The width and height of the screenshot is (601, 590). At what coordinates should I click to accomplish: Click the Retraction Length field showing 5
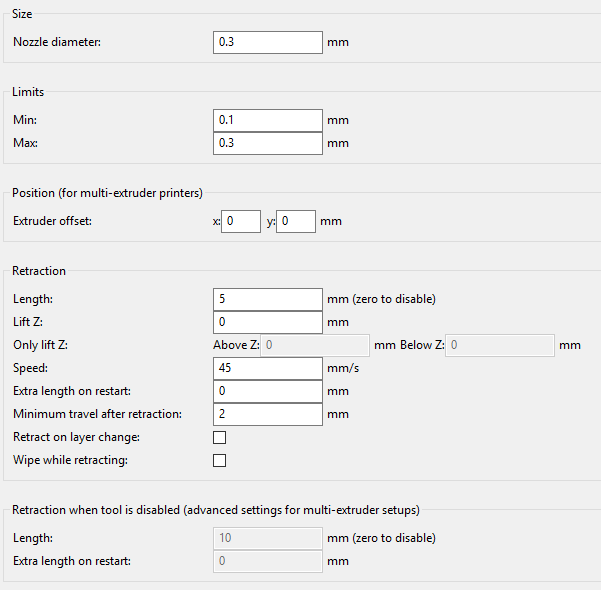click(268, 299)
